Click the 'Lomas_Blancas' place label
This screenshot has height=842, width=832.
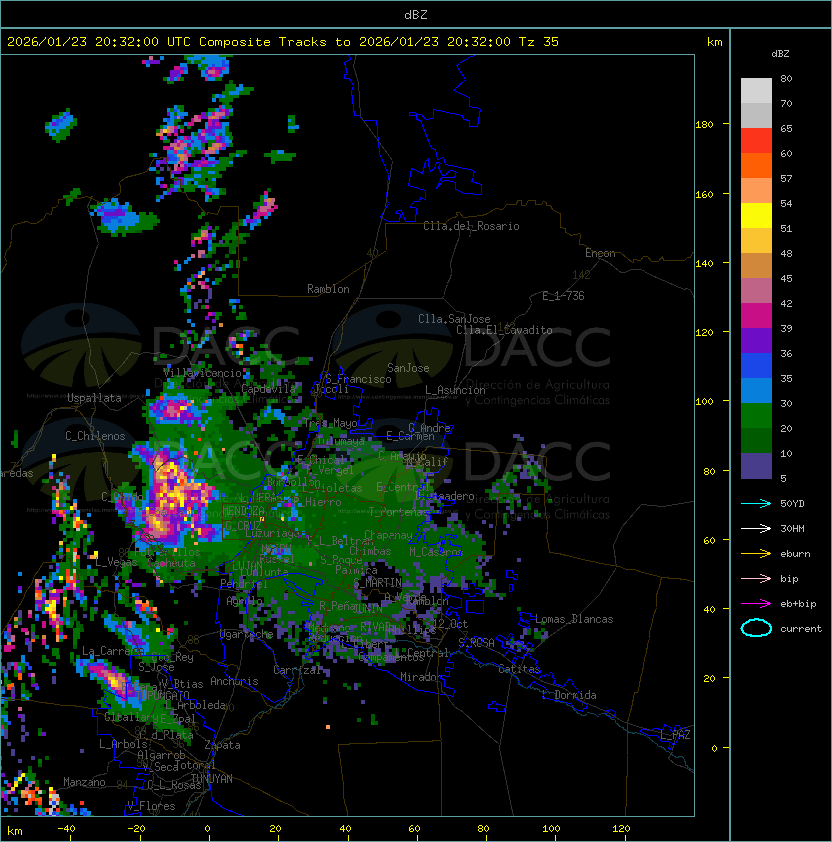pyautogui.click(x=574, y=619)
